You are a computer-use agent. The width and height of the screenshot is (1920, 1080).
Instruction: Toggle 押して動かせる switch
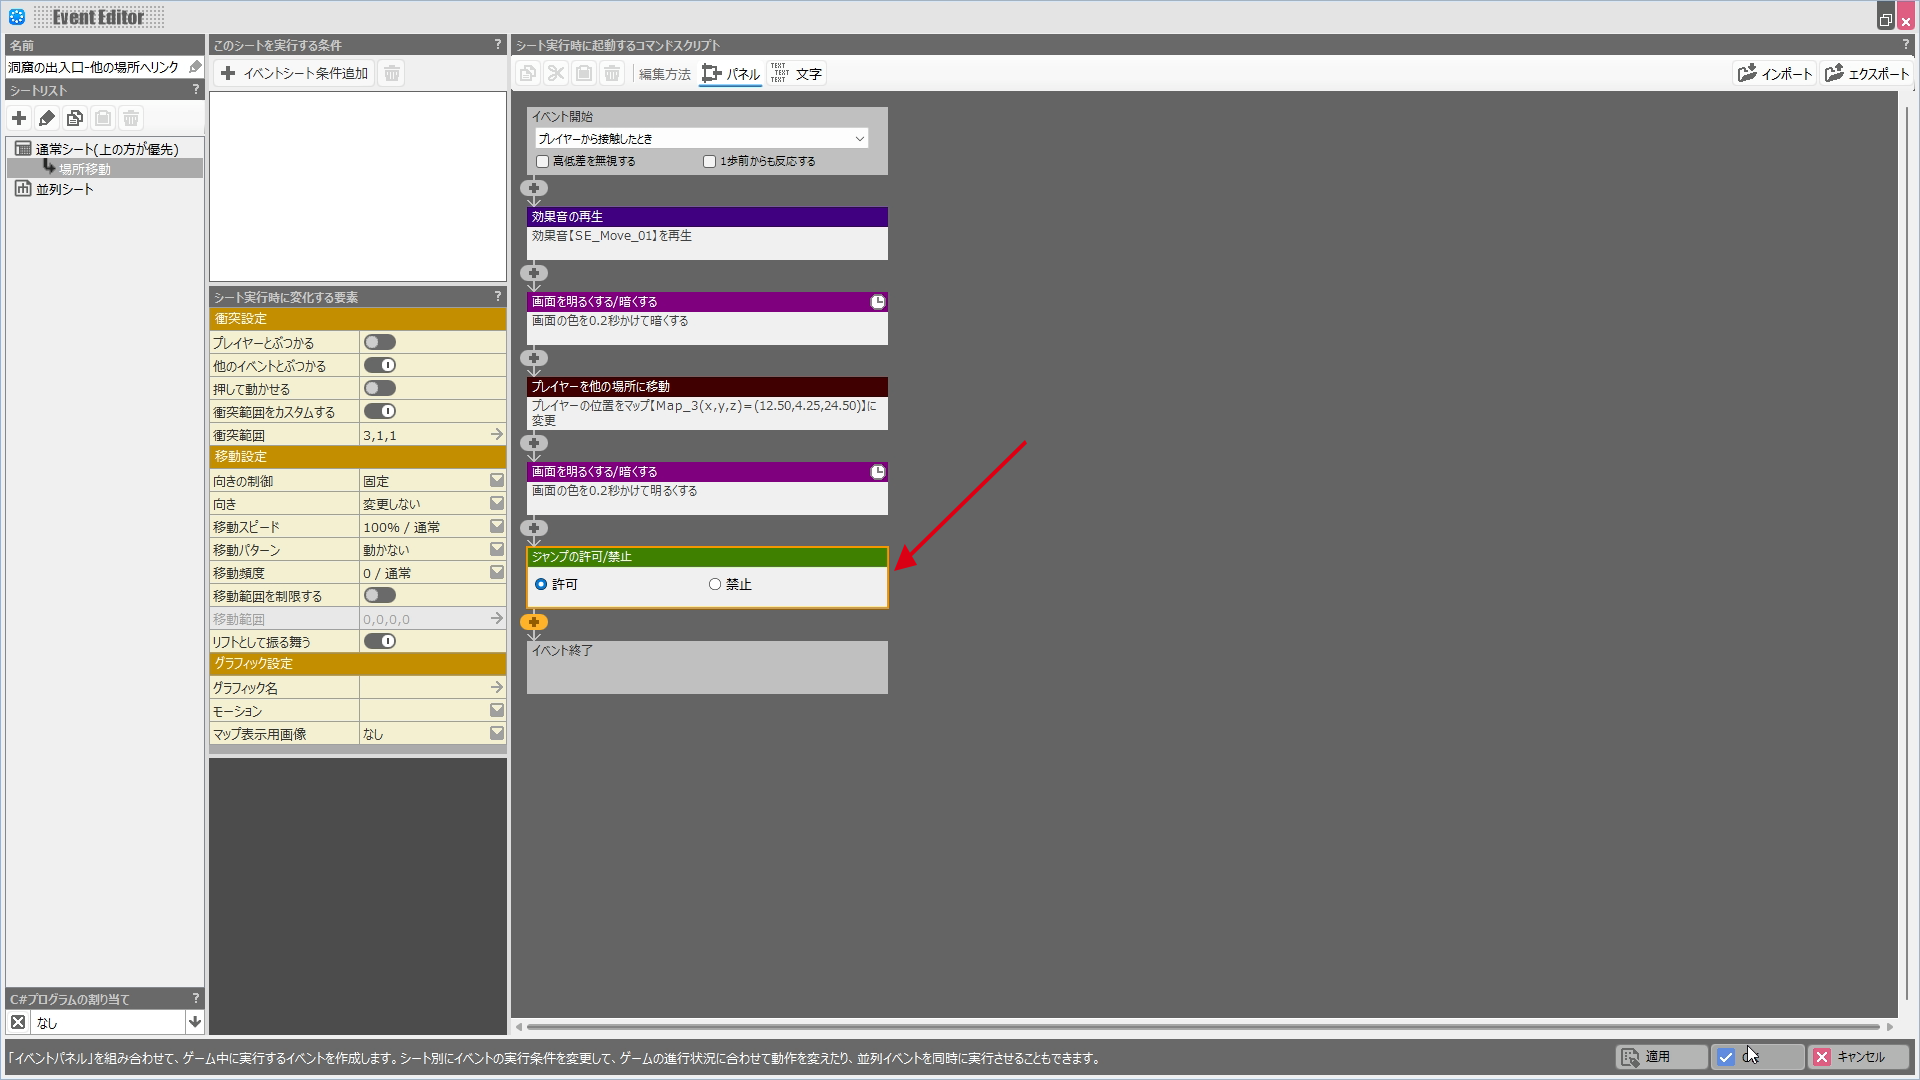pyautogui.click(x=380, y=388)
